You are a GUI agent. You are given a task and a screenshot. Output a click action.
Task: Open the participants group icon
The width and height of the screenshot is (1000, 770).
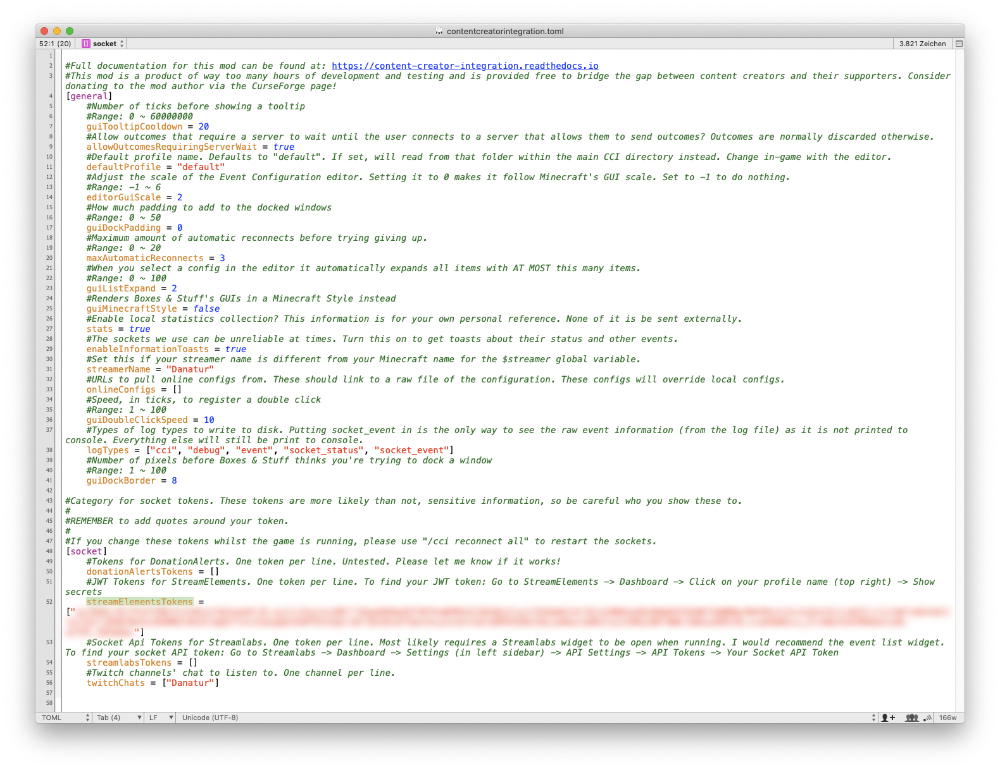point(911,717)
